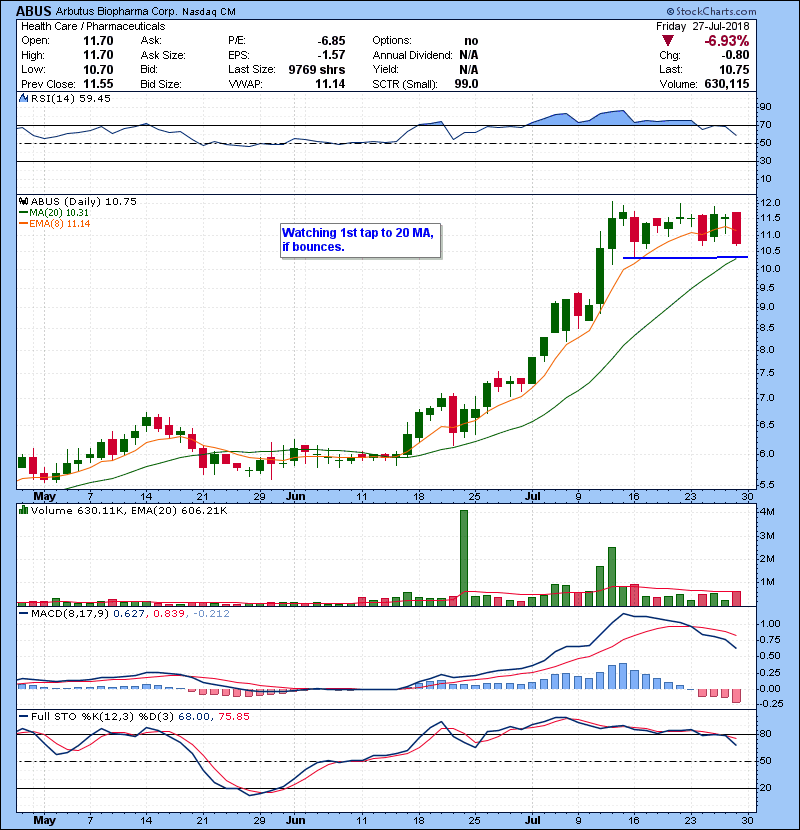800x830 pixels.
Task: Click the Open value 11.70
Action: (98, 41)
